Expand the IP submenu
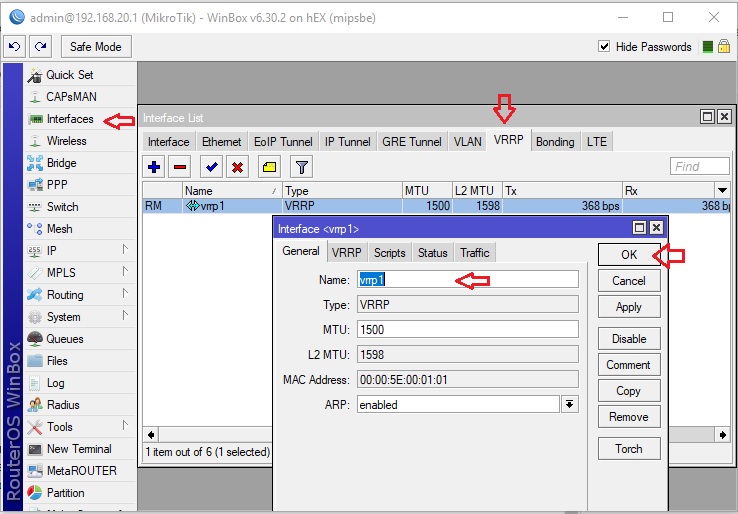 point(125,249)
